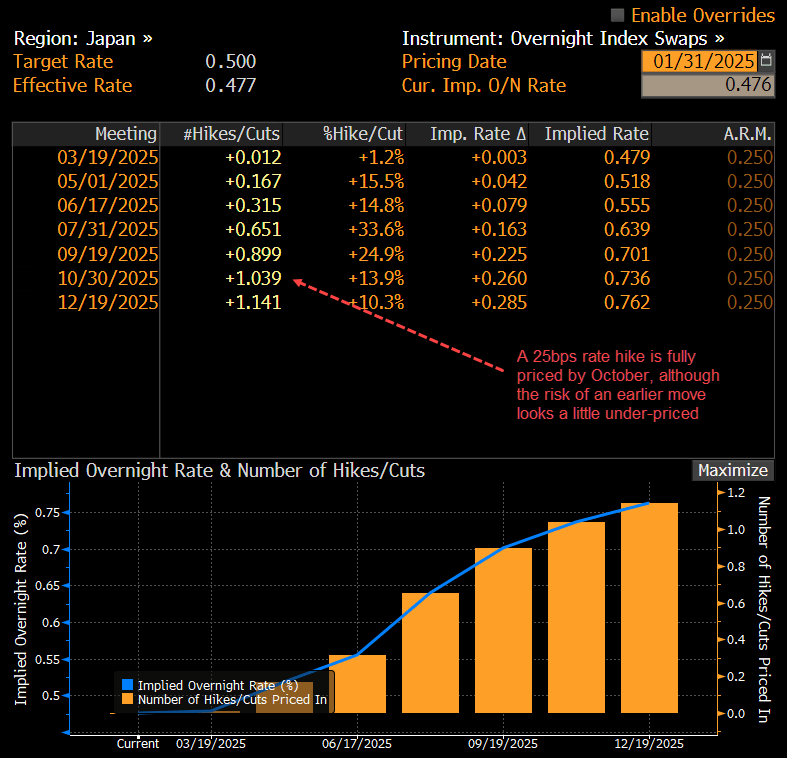787x758 pixels.
Task: Click the +0.167 hikes value
Action: point(253,181)
